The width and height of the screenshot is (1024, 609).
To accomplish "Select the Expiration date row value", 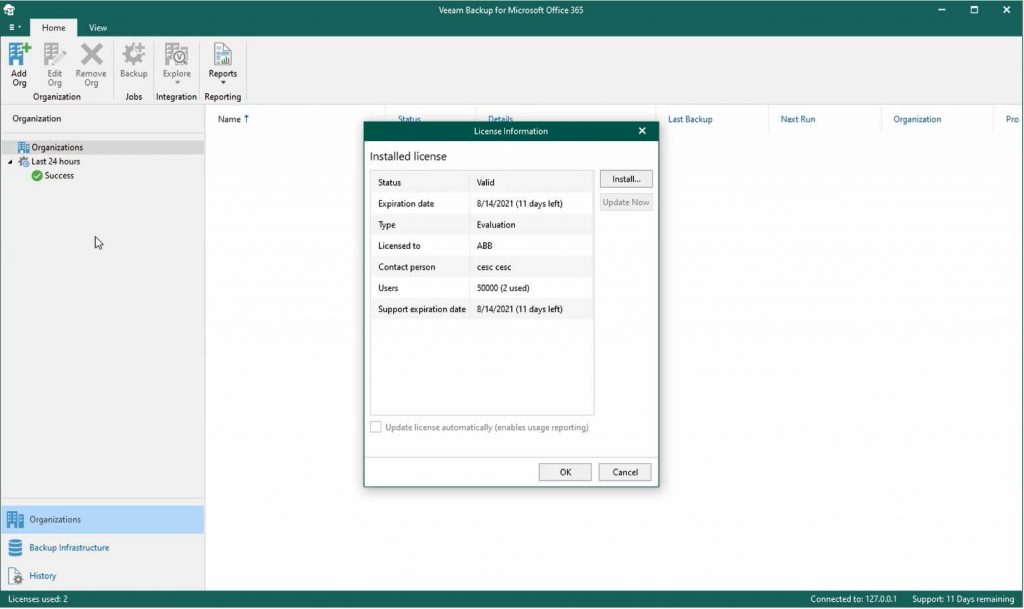I will (519, 204).
